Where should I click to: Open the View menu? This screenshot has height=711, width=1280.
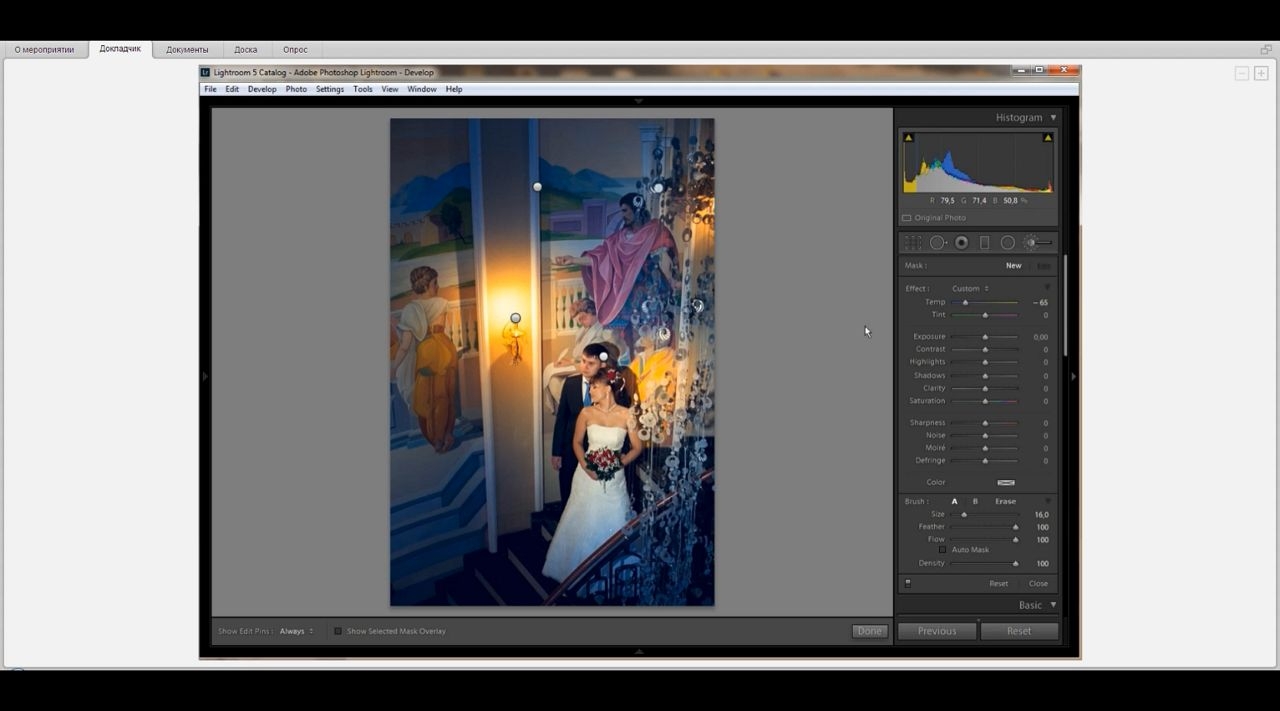(390, 89)
